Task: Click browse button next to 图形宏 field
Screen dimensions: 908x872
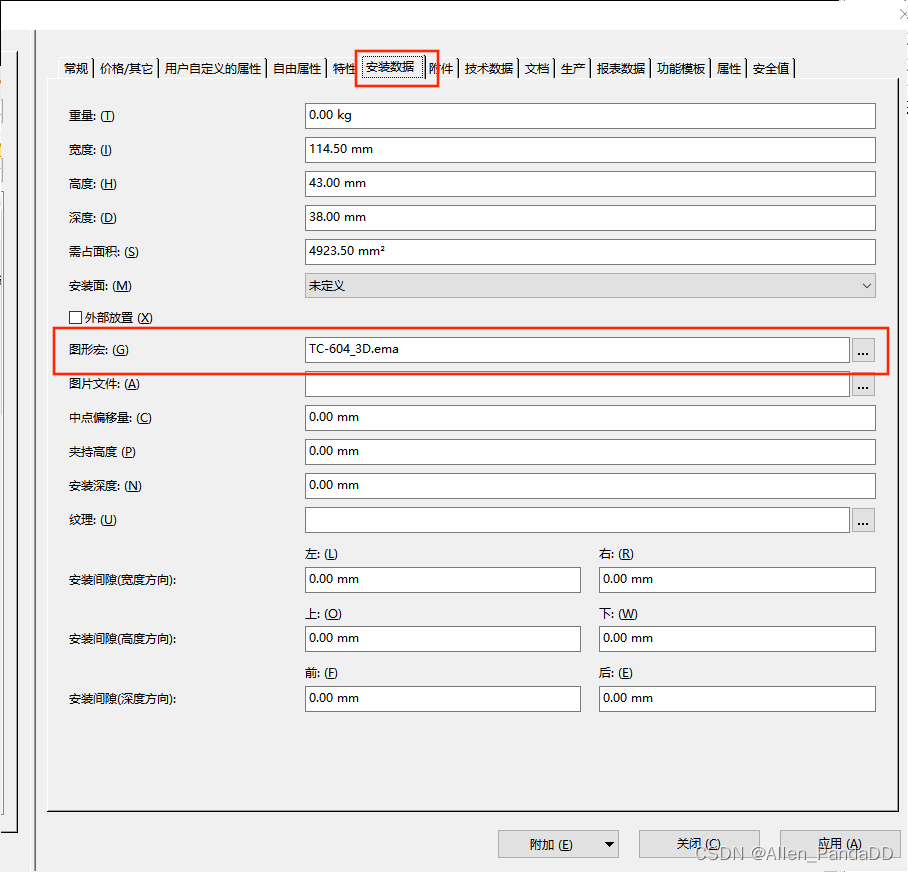Action: [x=863, y=350]
